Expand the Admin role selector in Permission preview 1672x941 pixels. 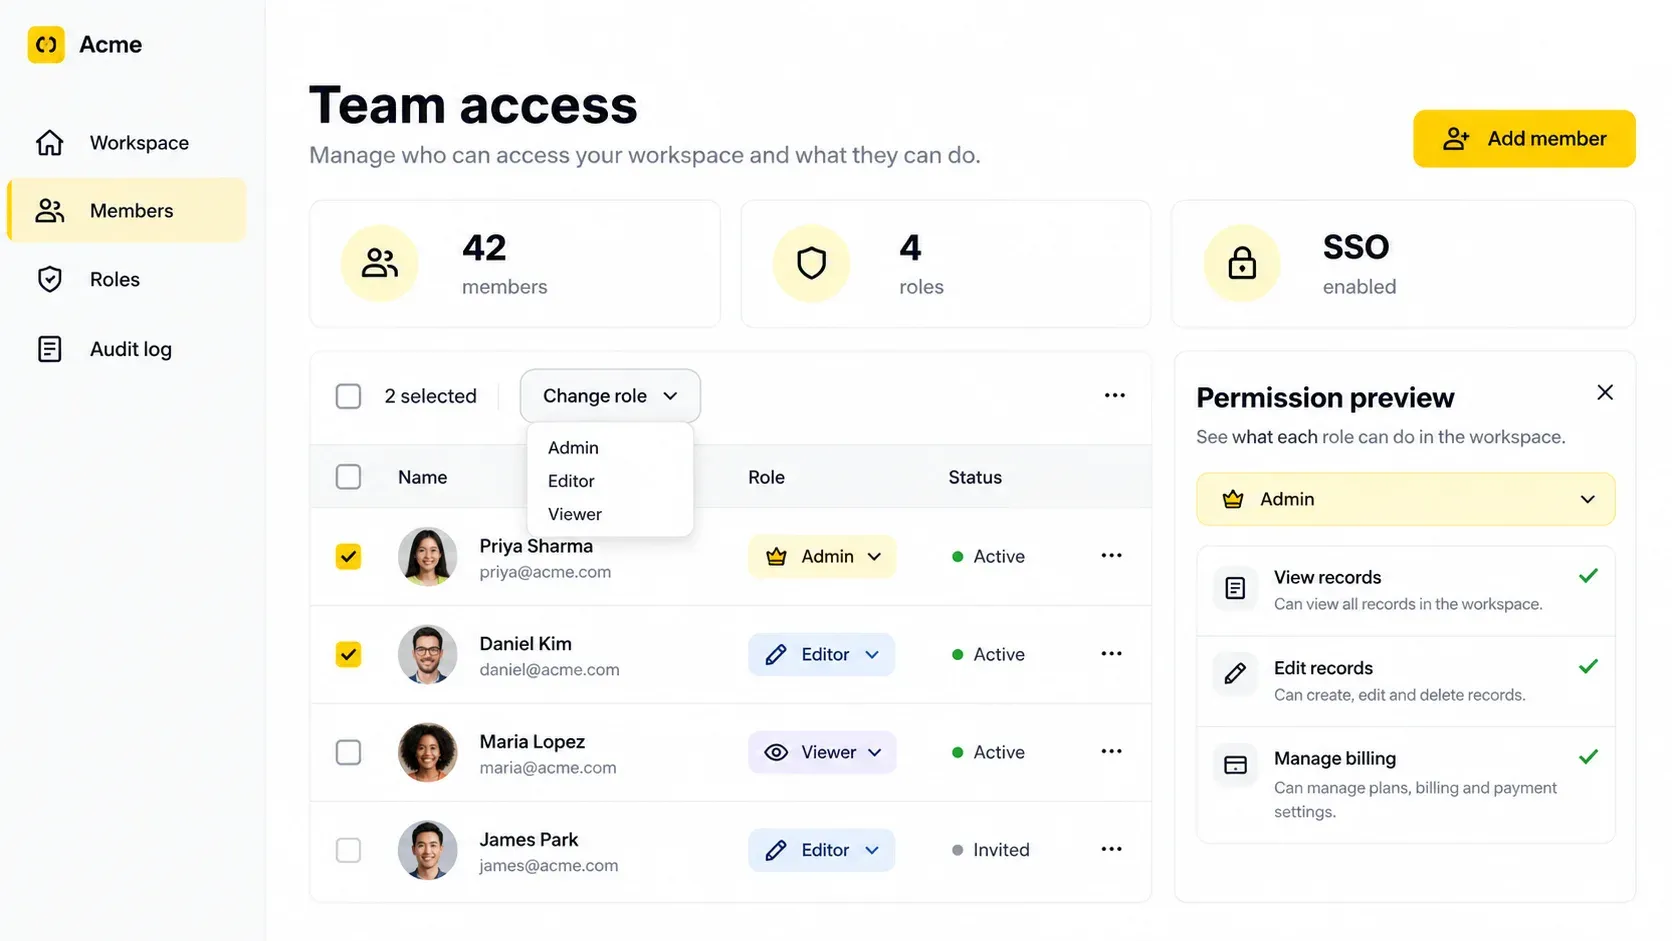tap(1406, 499)
